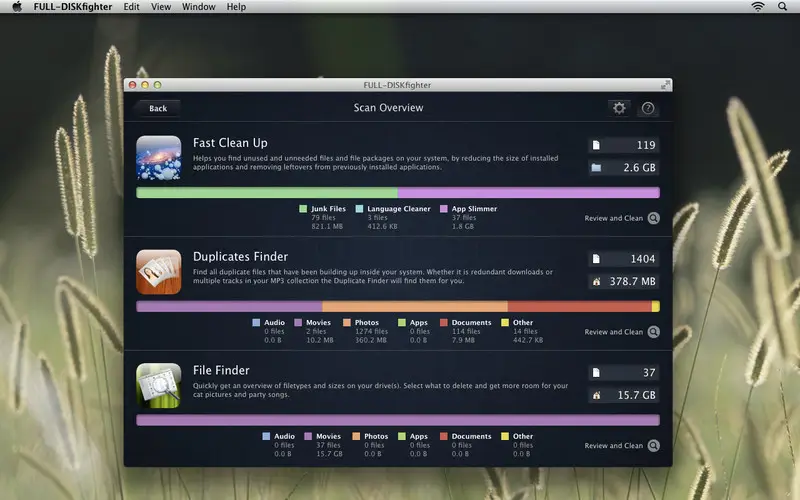Image resolution: width=800 pixels, height=500 pixels.
Task: Click magnifier icon beside Duplicates Finder review
Action: (654, 332)
